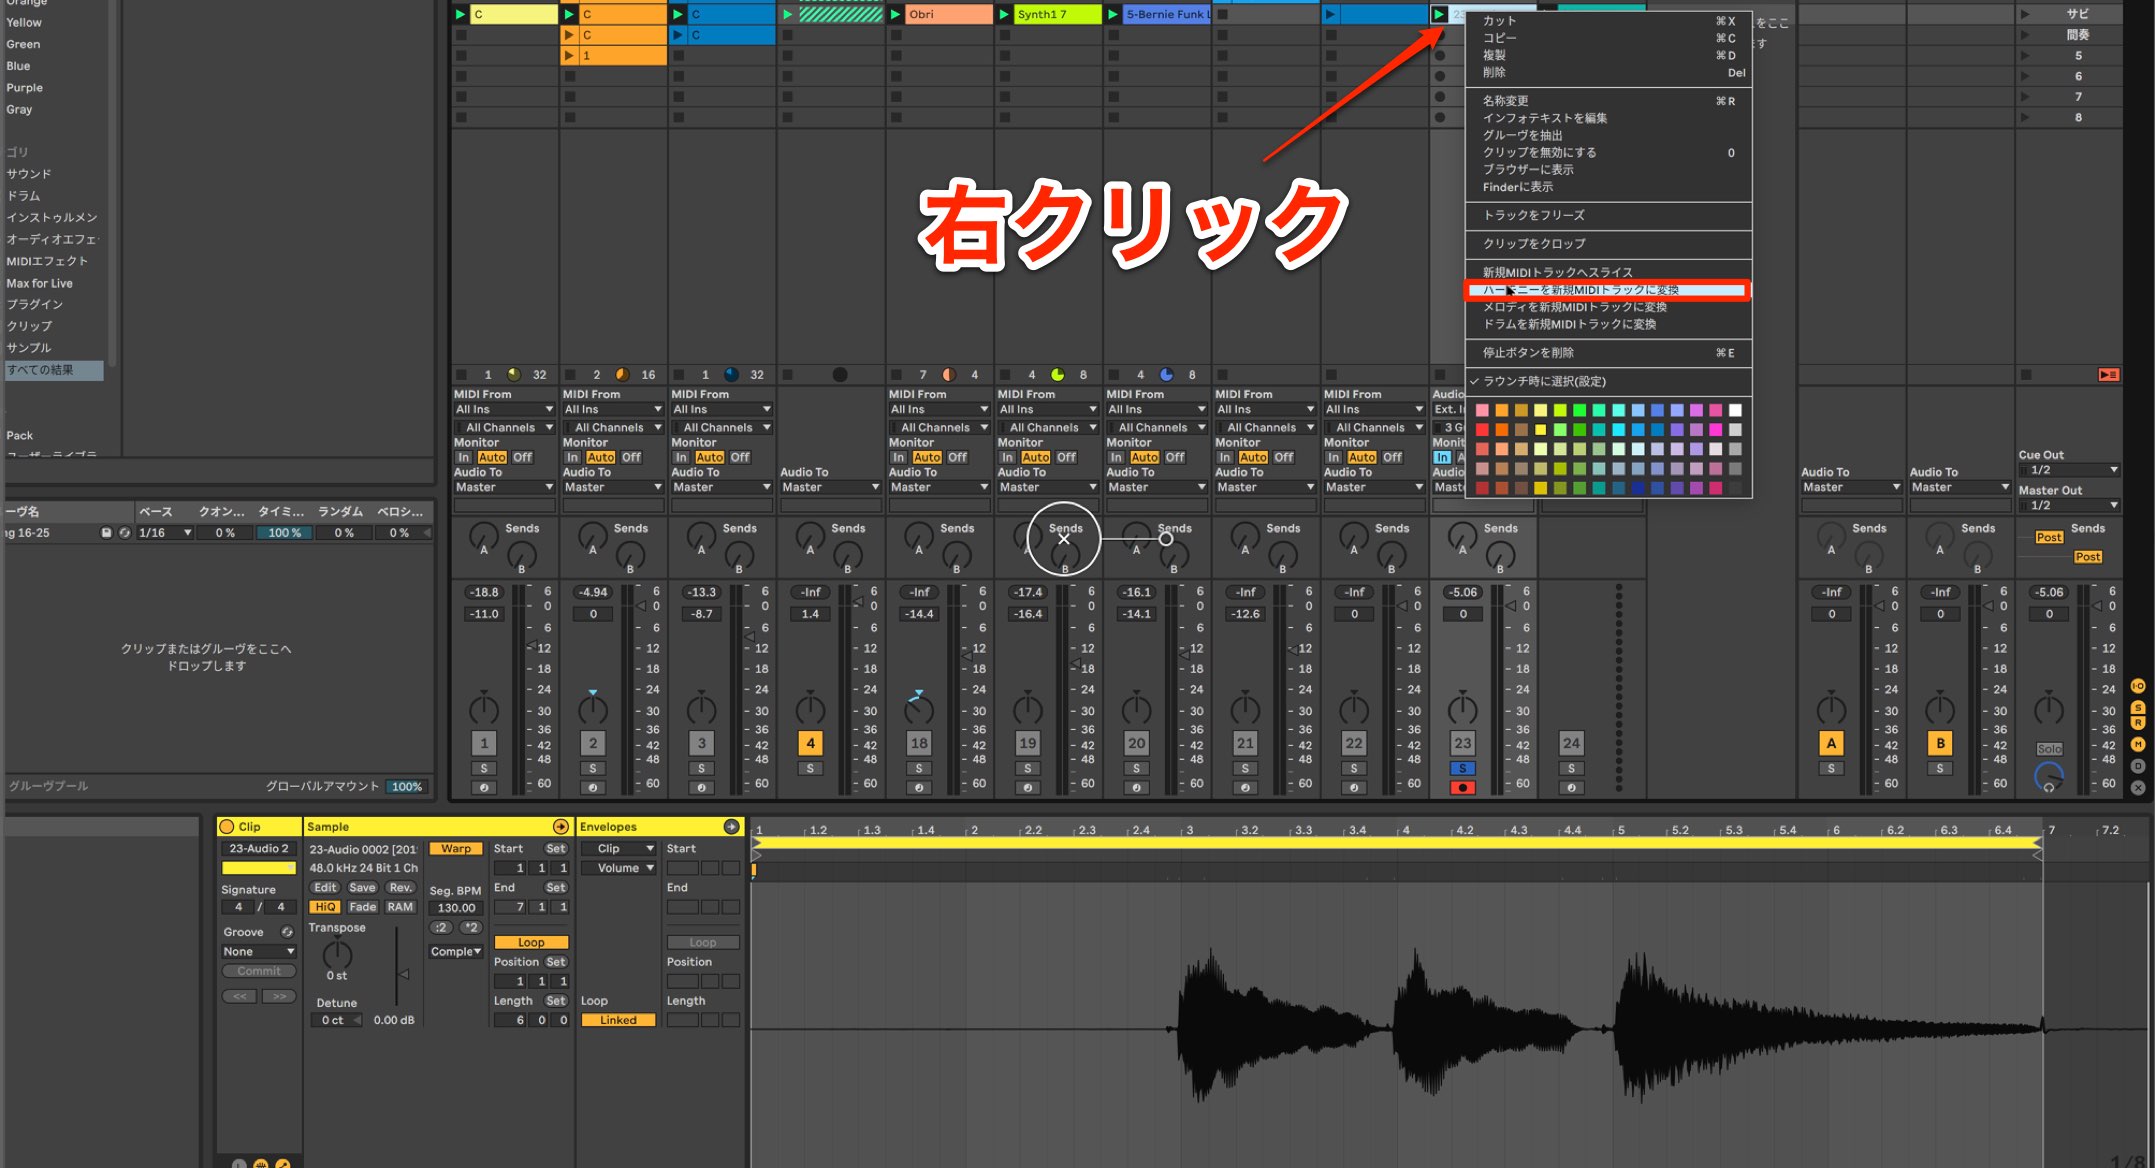
Task: Double tempo with the *2 button
Action: pyautogui.click(x=470, y=928)
